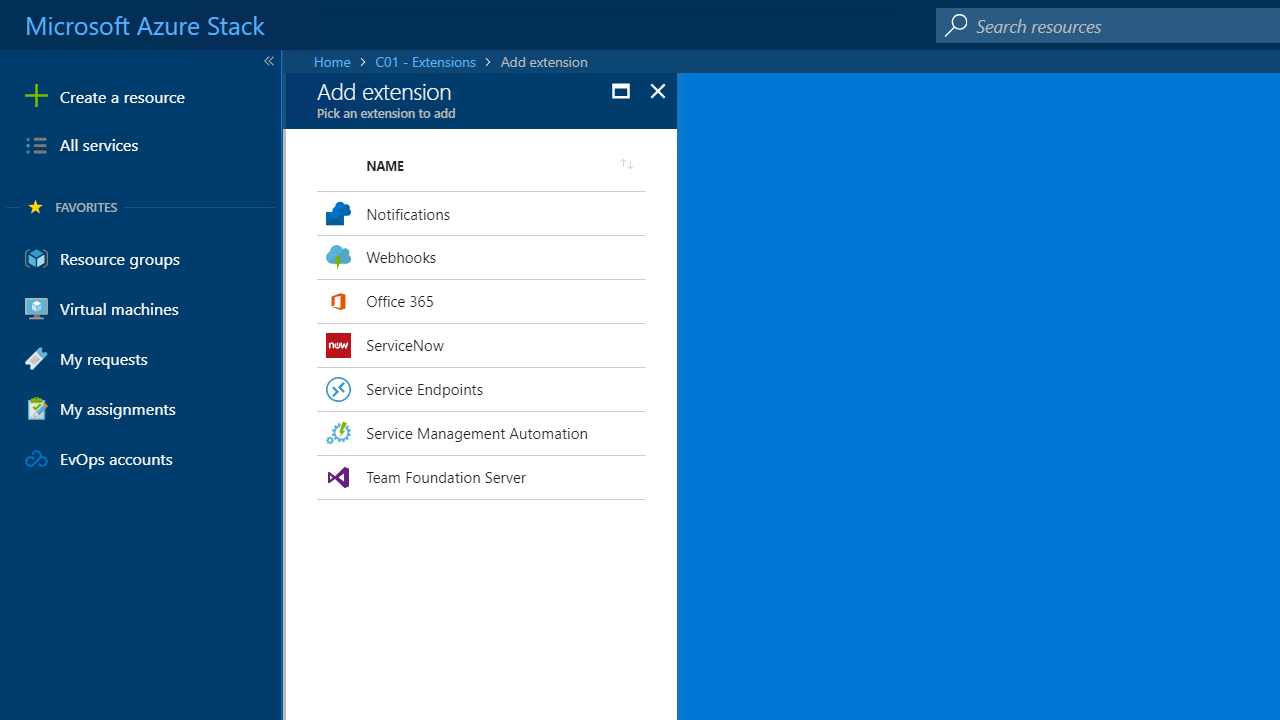This screenshot has height=720, width=1280.
Task: Maximize the Add extension blade
Action: tap(621, 91)
